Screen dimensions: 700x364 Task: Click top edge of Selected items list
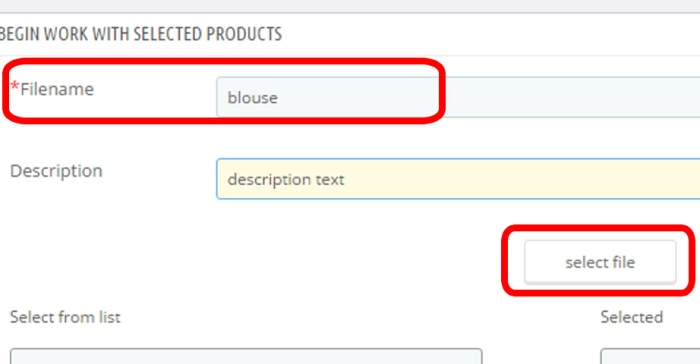click(650, 350)
